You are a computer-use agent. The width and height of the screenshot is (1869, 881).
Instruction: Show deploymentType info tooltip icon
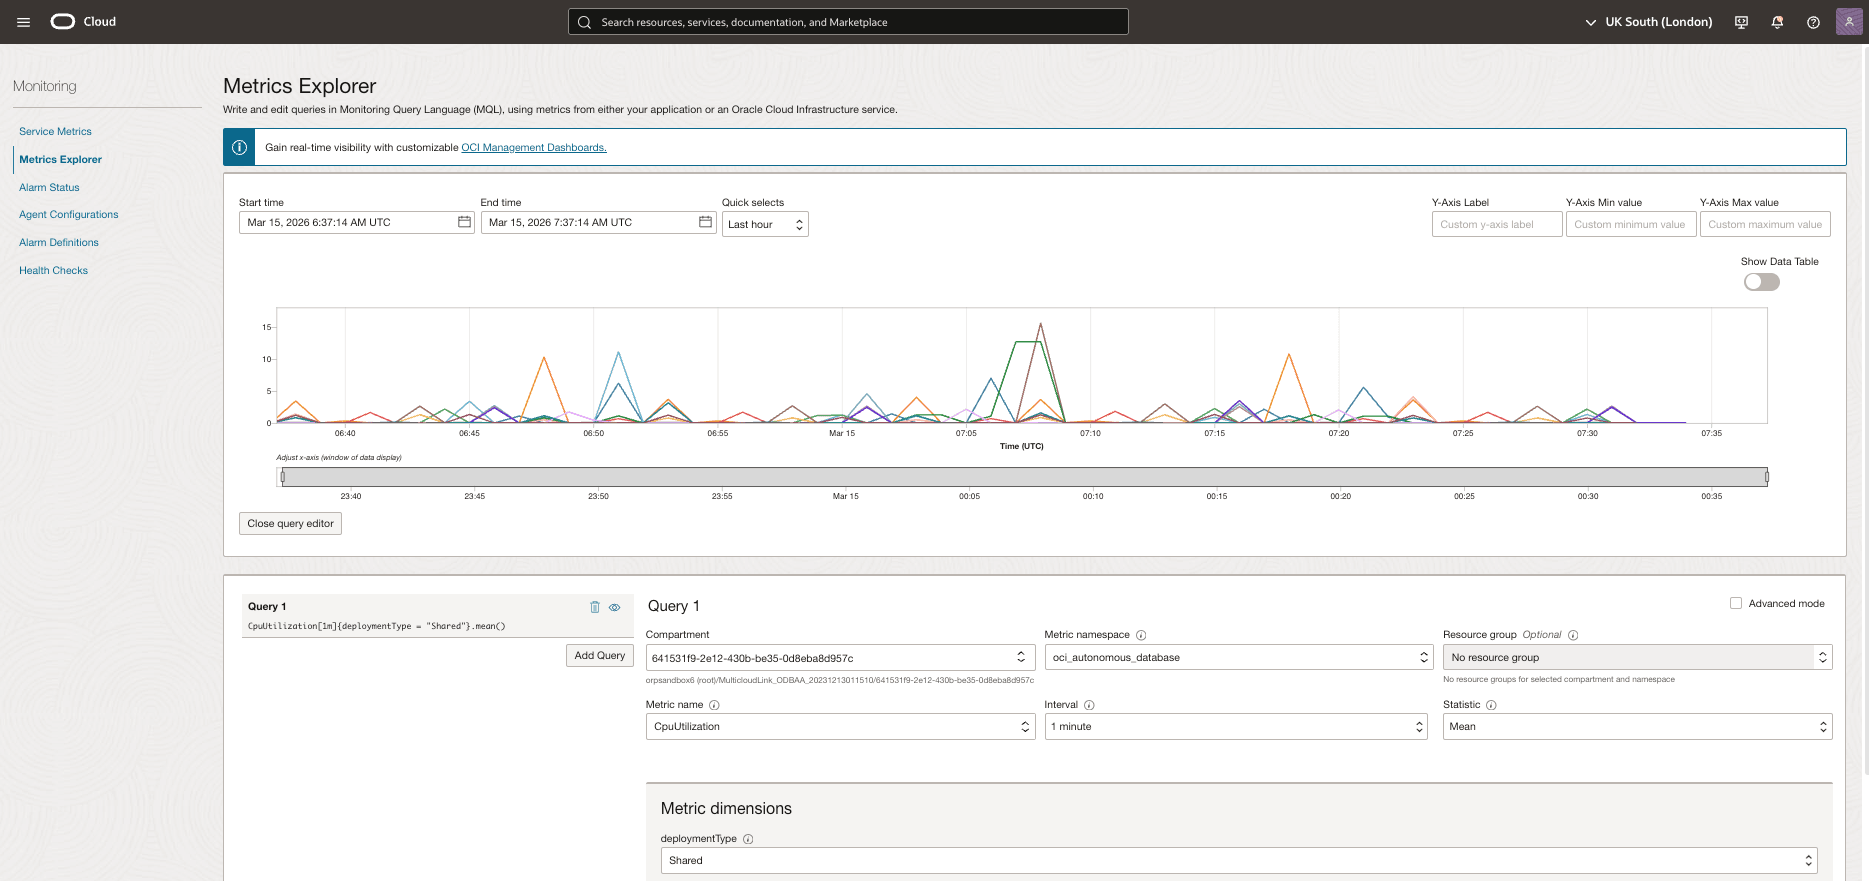point(748,839)
